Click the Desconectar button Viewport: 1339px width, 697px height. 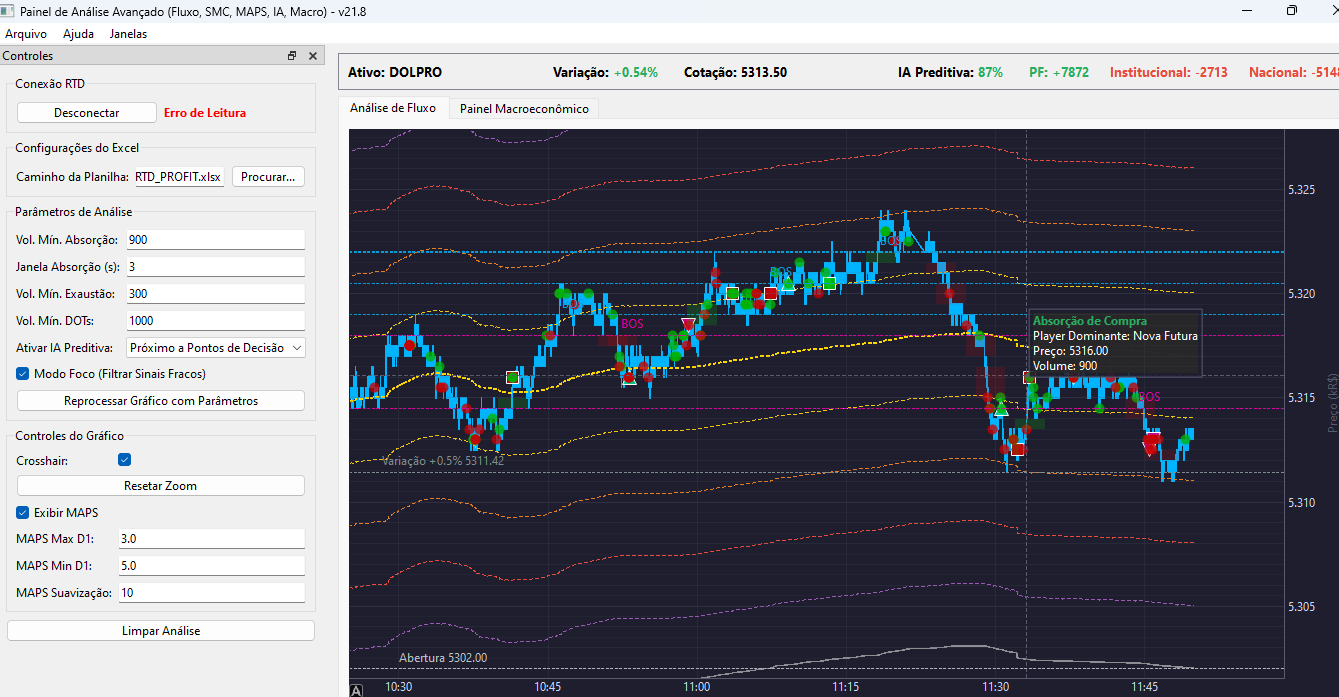click(87, 113)
